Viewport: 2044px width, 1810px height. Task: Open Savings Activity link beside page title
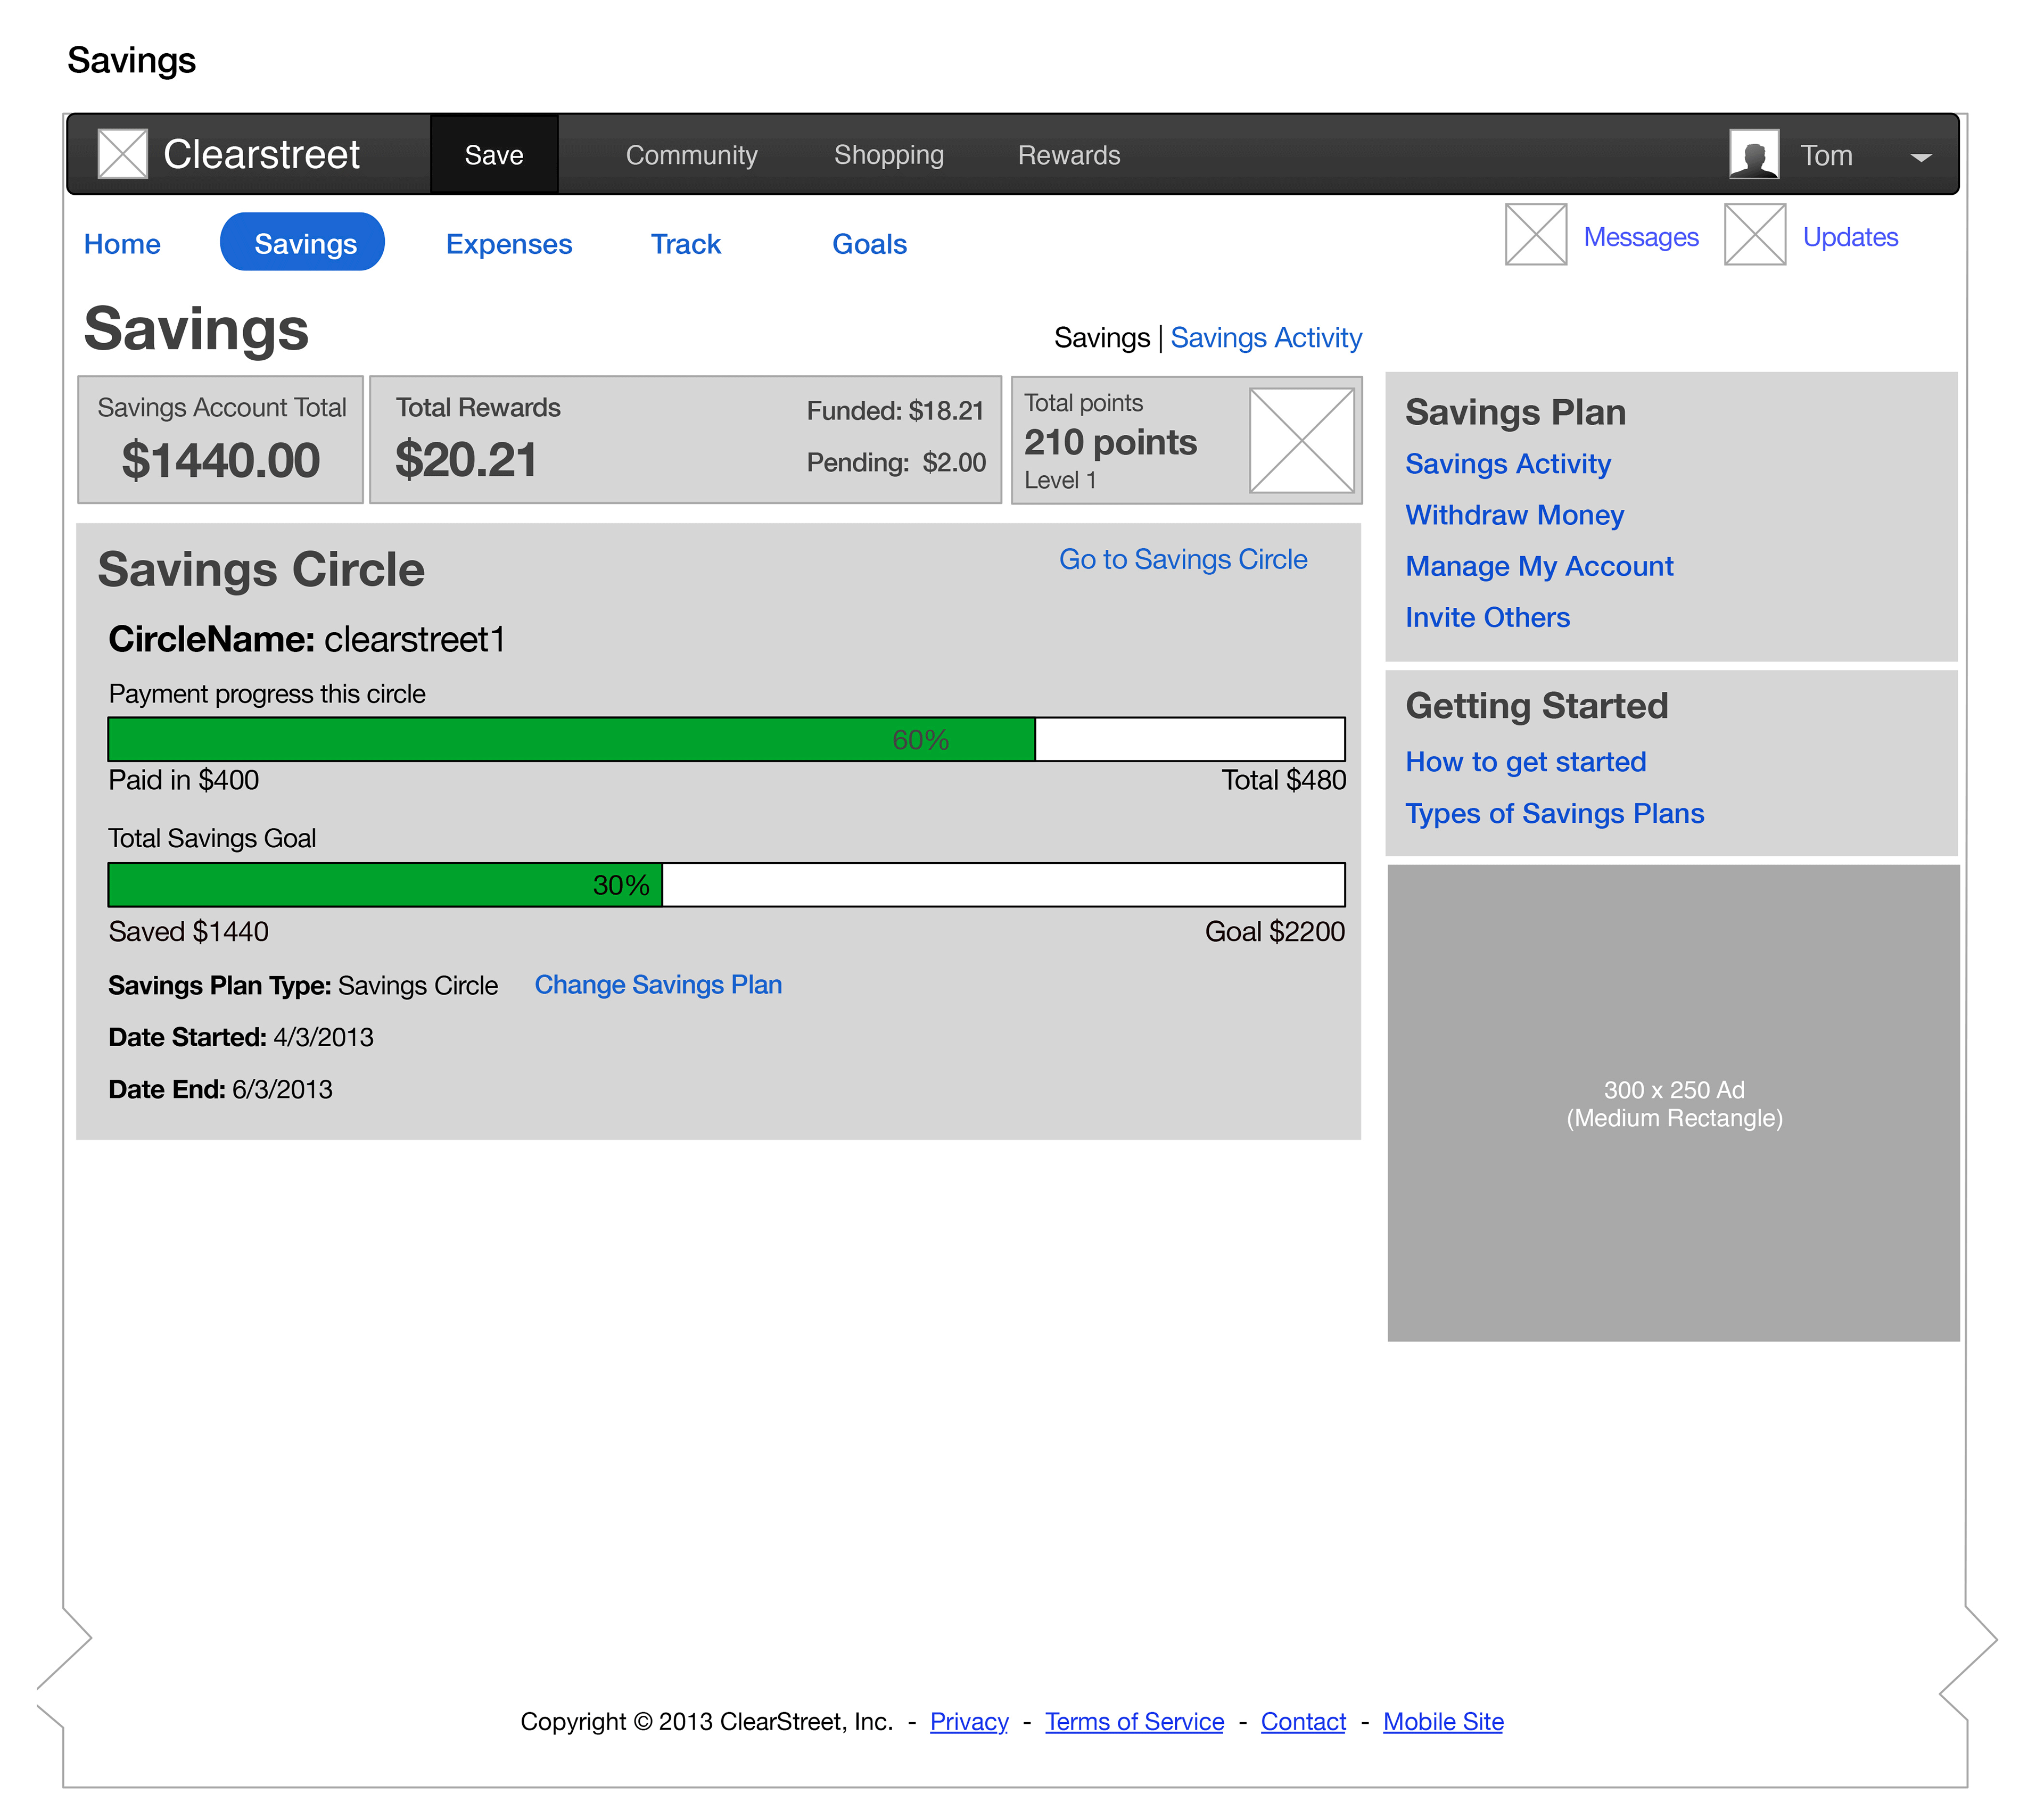tap(1266, 338)
